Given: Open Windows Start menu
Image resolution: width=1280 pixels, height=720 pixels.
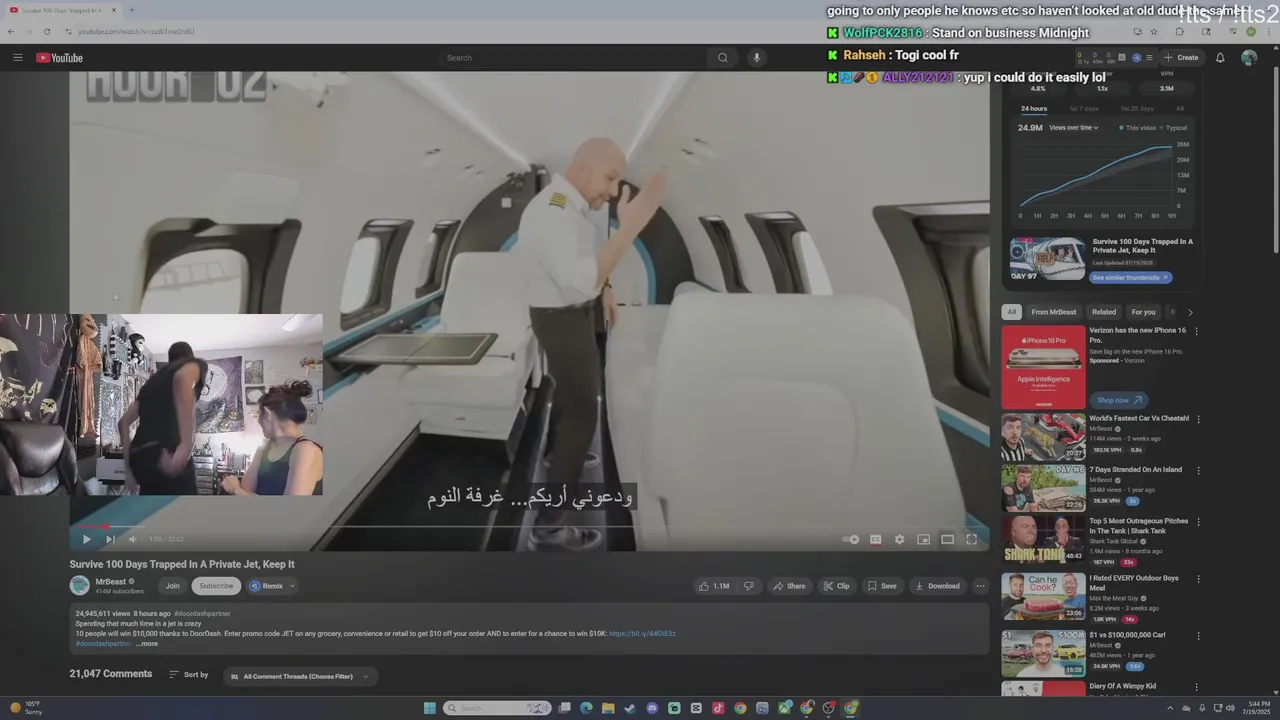Looking at the screenshot, I should point(430,708).
